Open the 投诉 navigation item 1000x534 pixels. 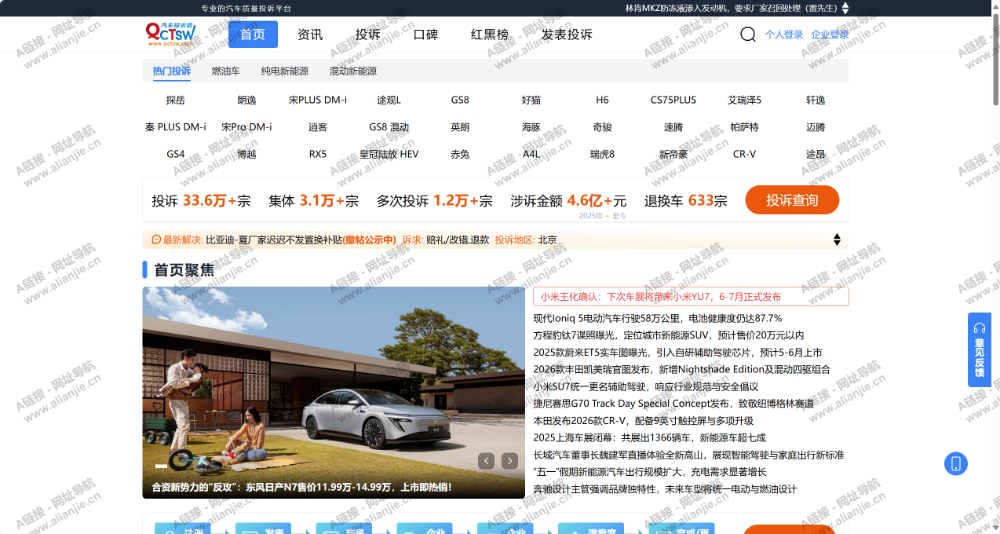click(x=368, y=34)
